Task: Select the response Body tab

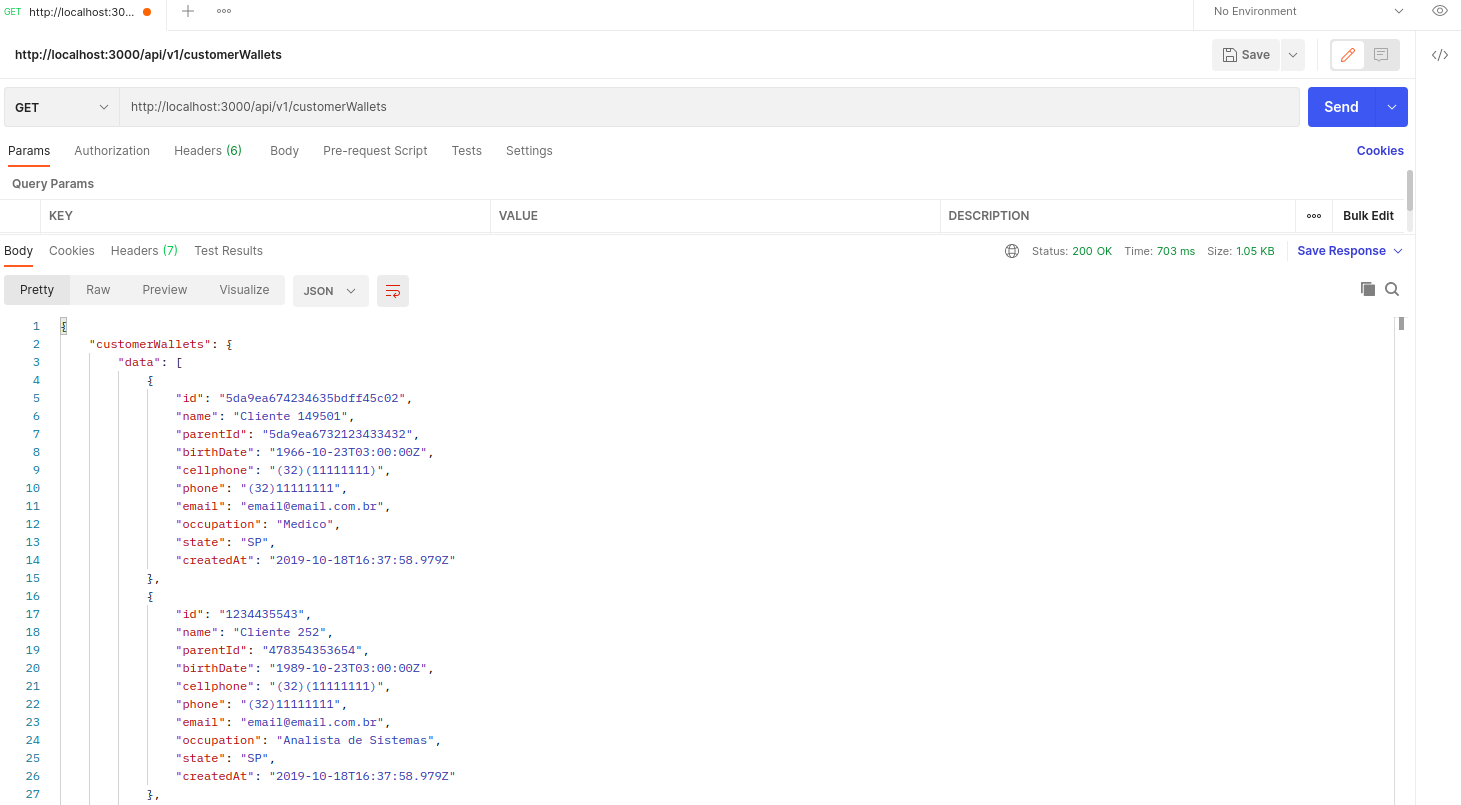Action: tap(18, 251)
